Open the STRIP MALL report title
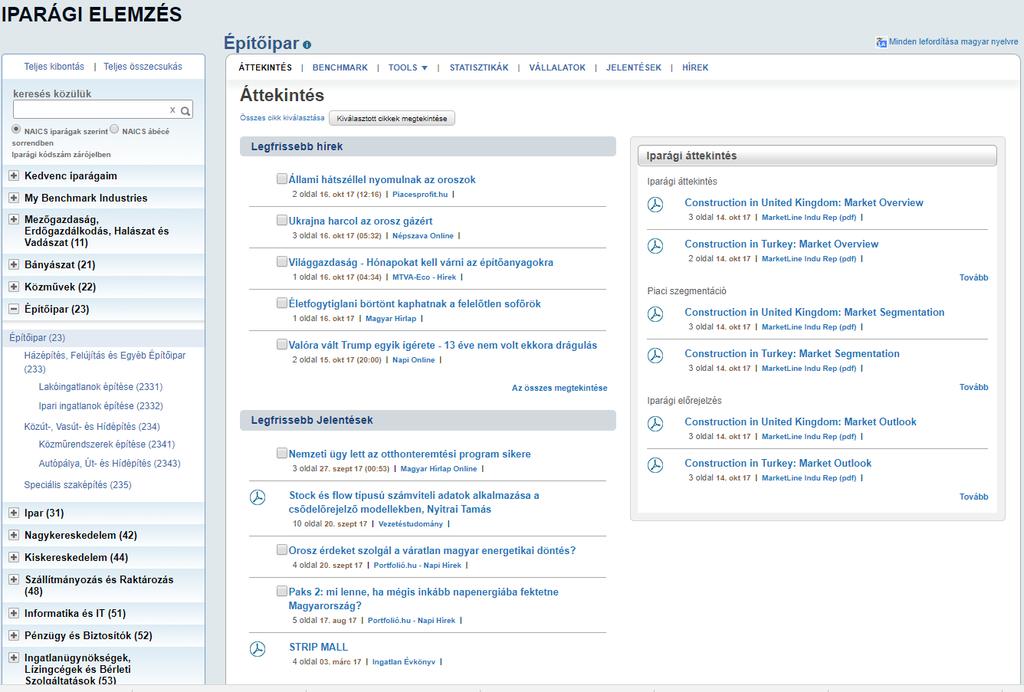 click(x=318, y=647)
